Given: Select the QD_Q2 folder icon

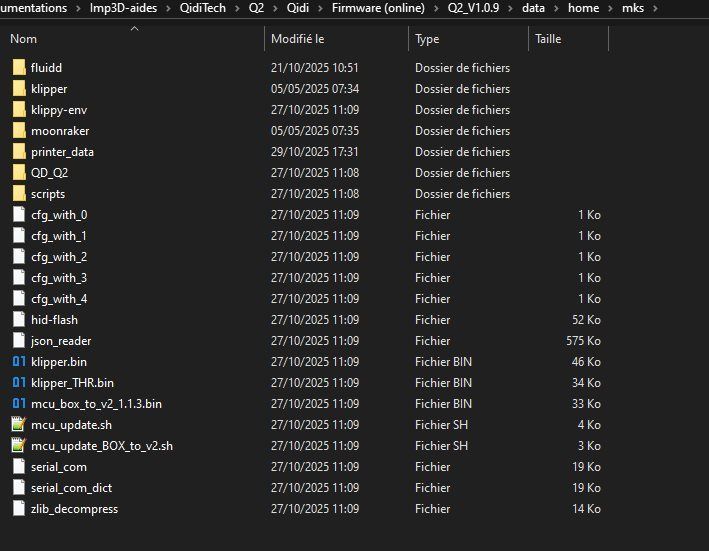Looking at the screenshot, I should 19,173.
